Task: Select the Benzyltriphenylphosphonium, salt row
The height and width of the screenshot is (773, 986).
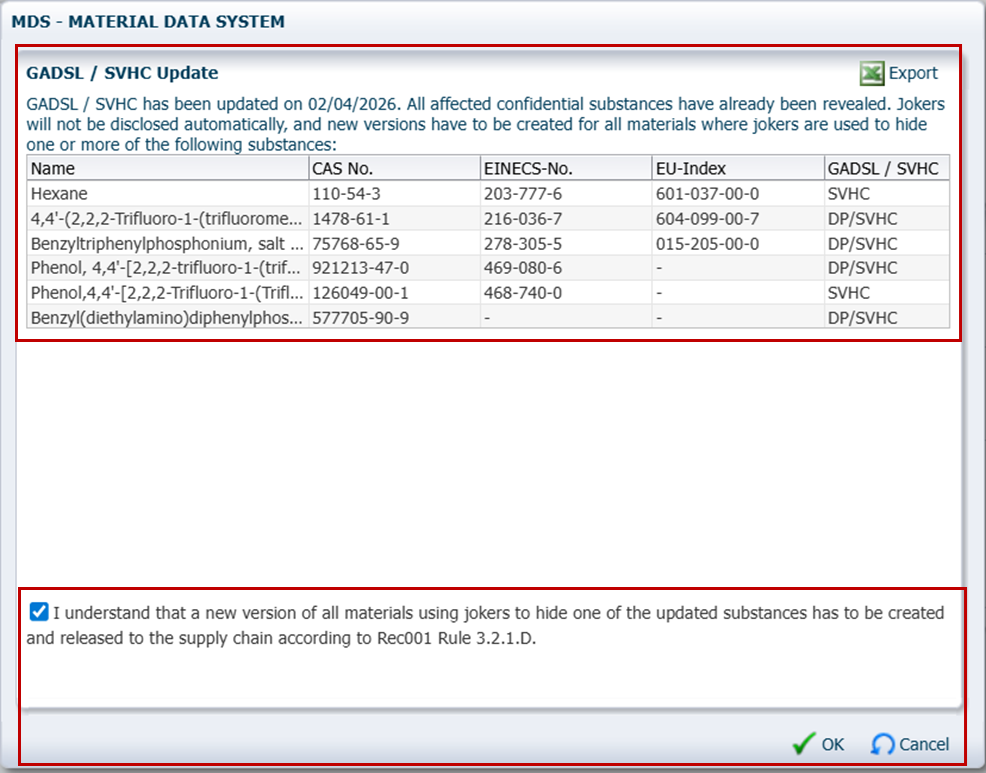Action: coord(488,243)
